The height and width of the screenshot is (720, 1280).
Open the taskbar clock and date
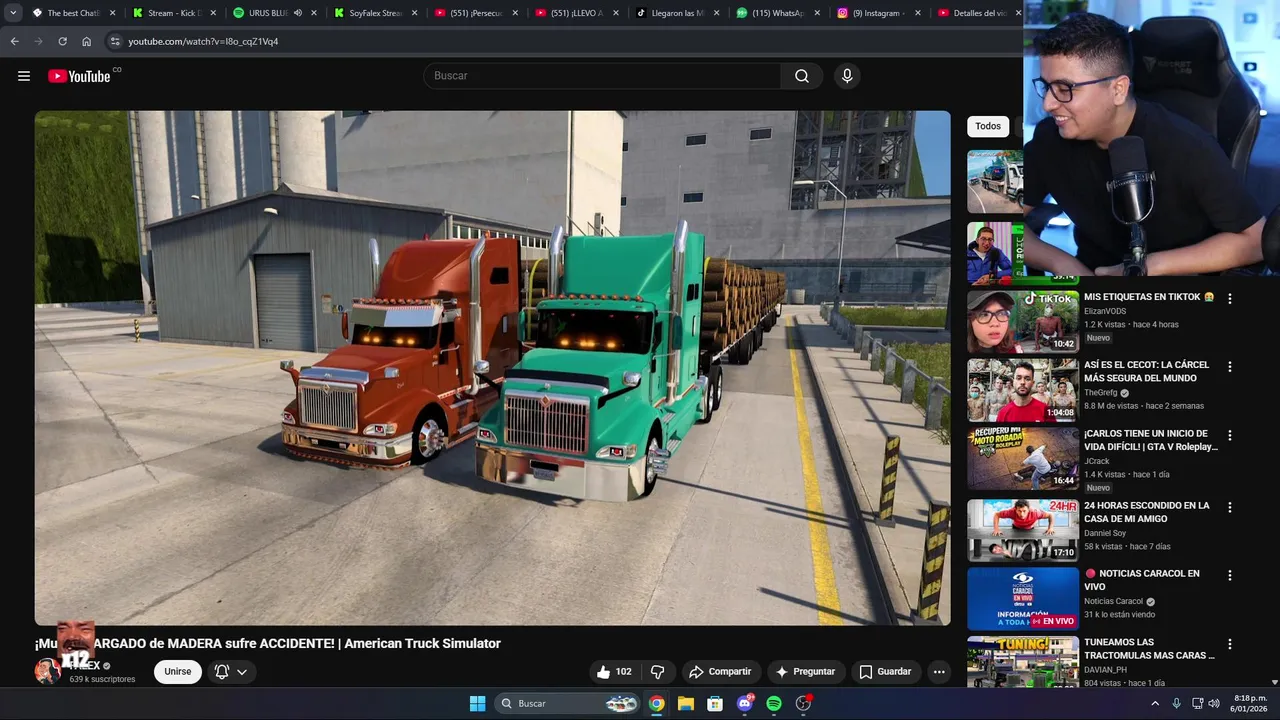click(1250, 703)
